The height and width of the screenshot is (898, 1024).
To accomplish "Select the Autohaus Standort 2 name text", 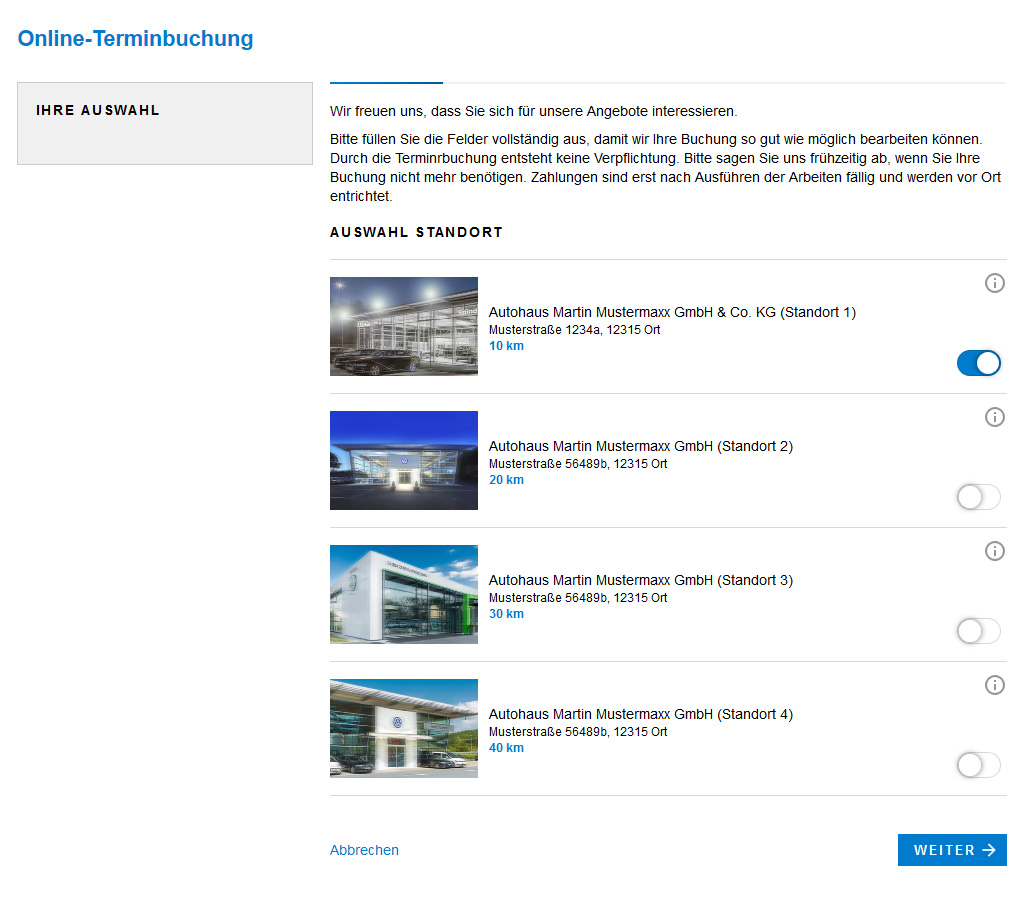I will coord(640,445).
